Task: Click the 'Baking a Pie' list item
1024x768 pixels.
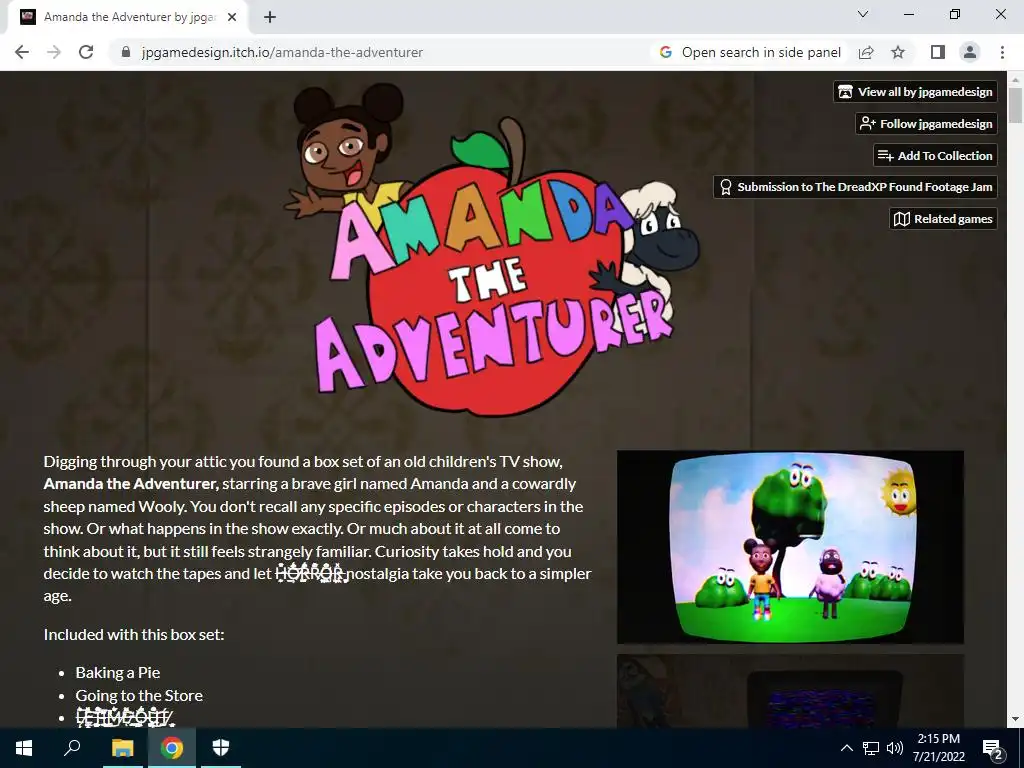Action: click(x=118, y=673)
